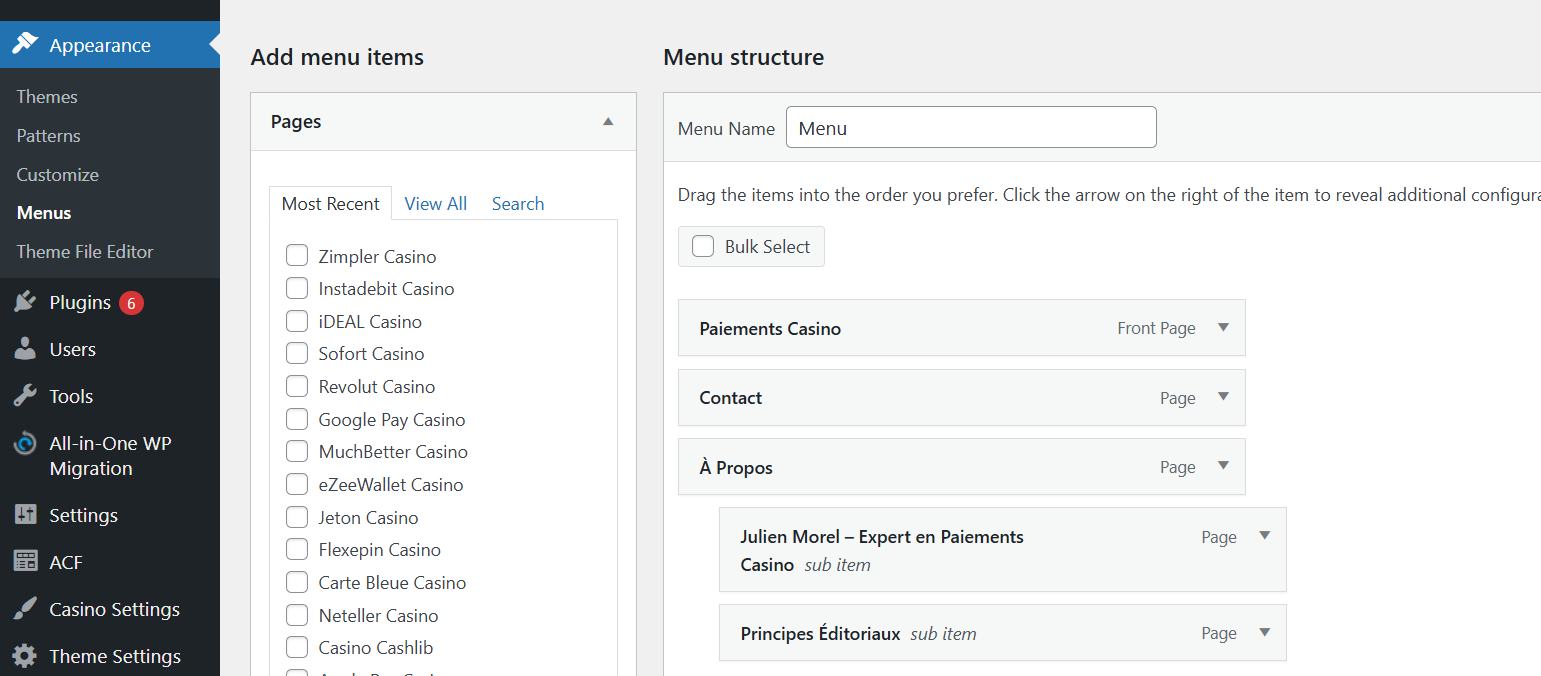The width and height of the screenshot is (1541, 676).
Task: Tick the Revolut Casino checkbox
Action: [297, 386]
